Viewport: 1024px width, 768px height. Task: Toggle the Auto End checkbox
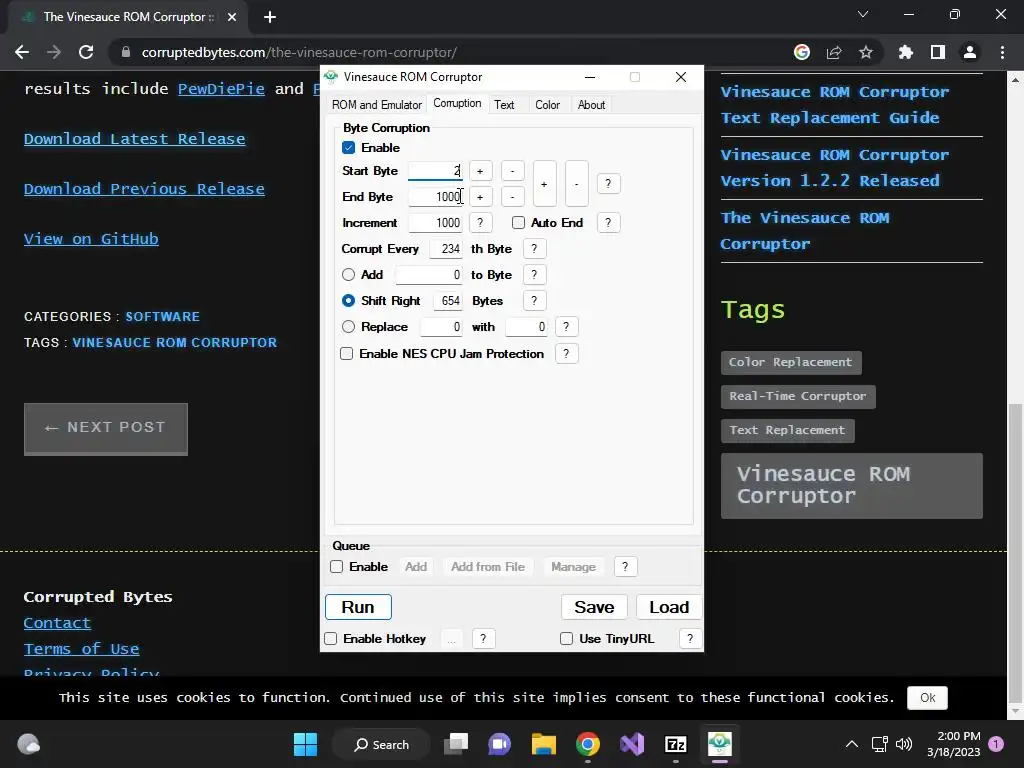519,223
